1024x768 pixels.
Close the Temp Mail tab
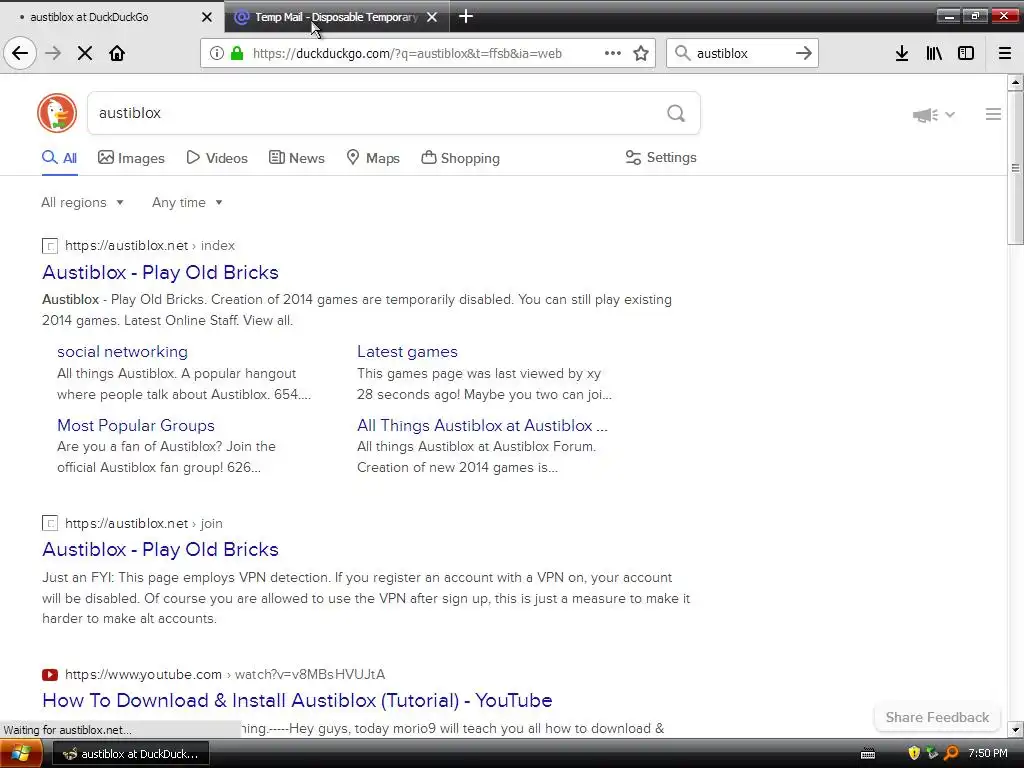(432, 17)
